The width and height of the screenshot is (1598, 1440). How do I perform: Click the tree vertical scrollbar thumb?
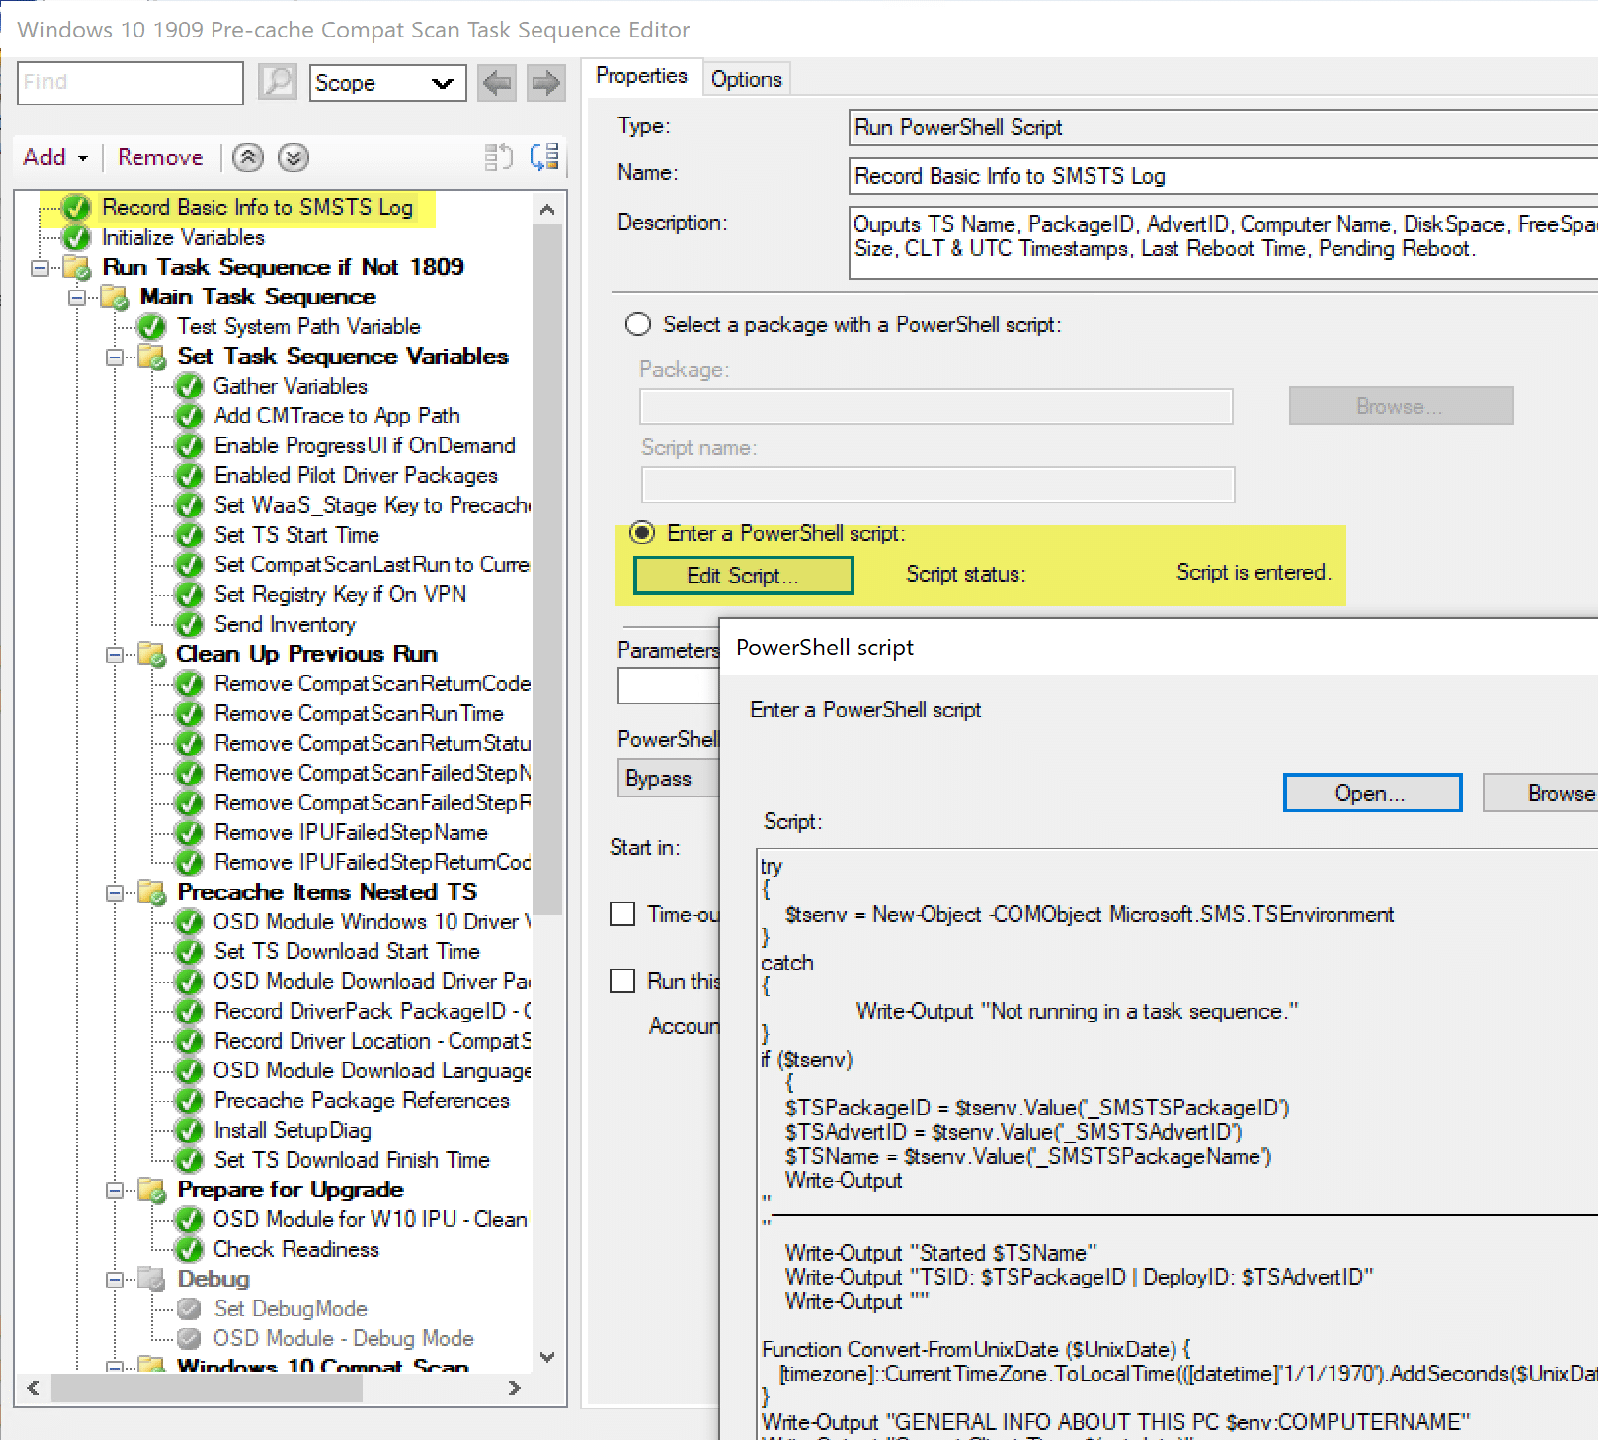547,570
